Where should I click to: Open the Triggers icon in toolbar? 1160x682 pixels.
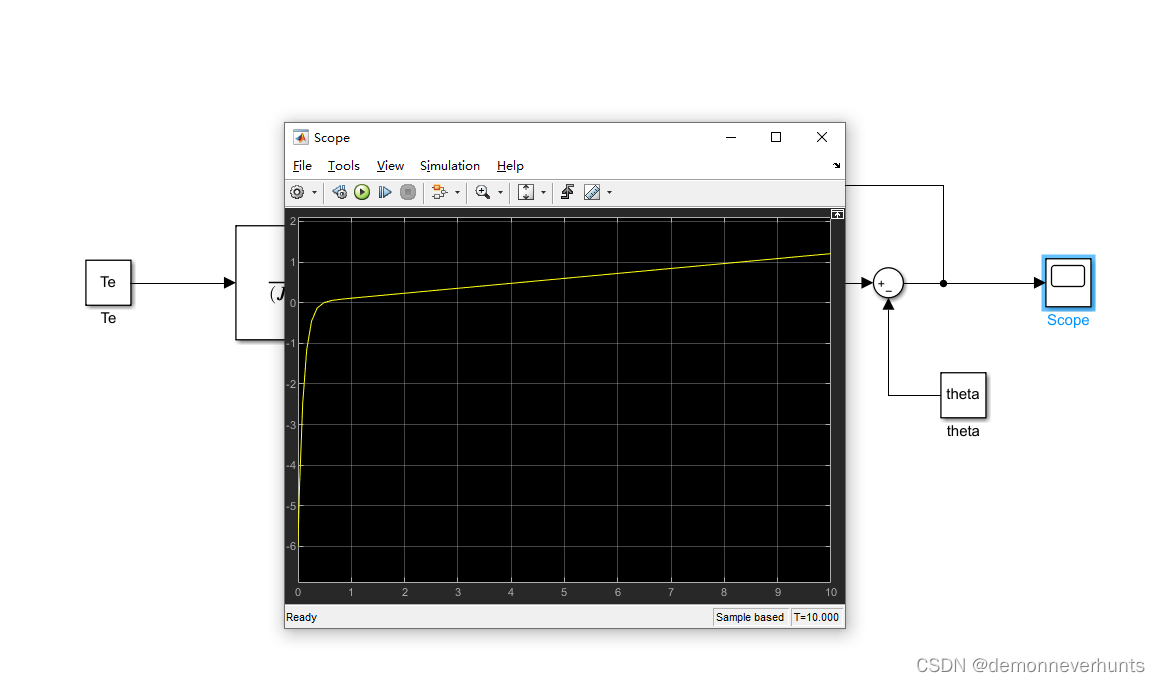(x=567, y=192)
